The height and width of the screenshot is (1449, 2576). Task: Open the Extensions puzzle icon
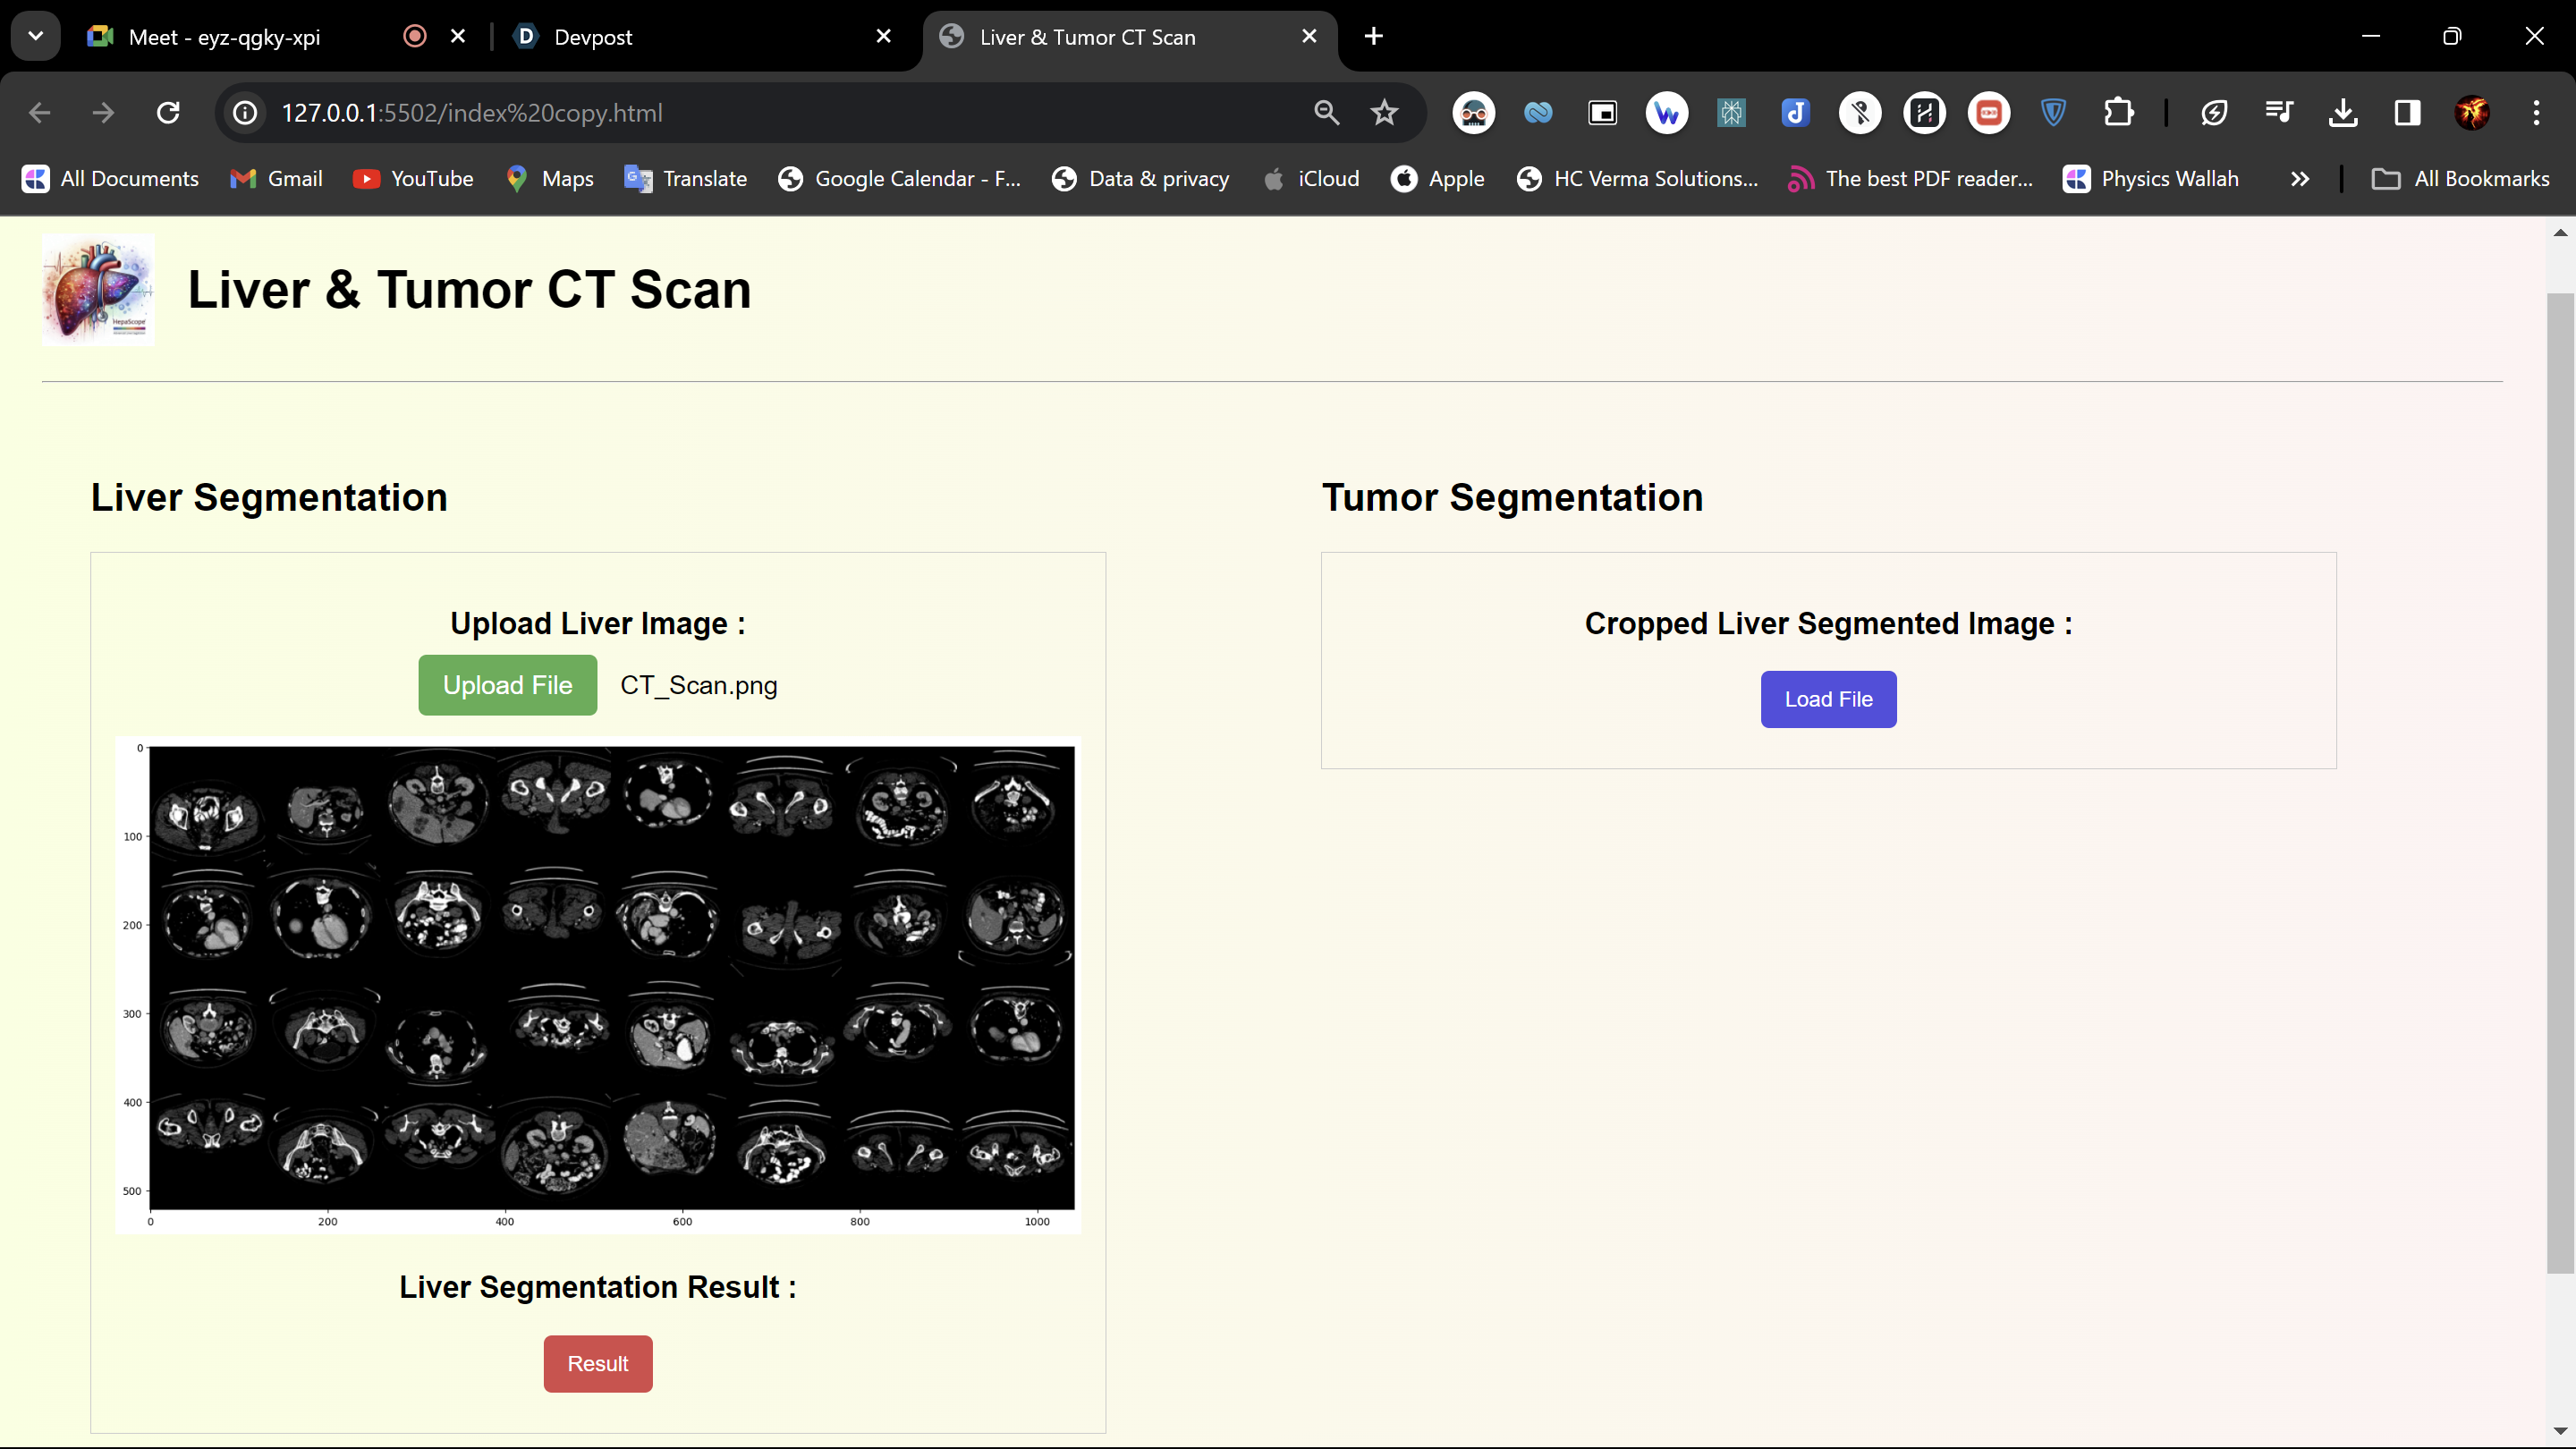point(2118,113)
